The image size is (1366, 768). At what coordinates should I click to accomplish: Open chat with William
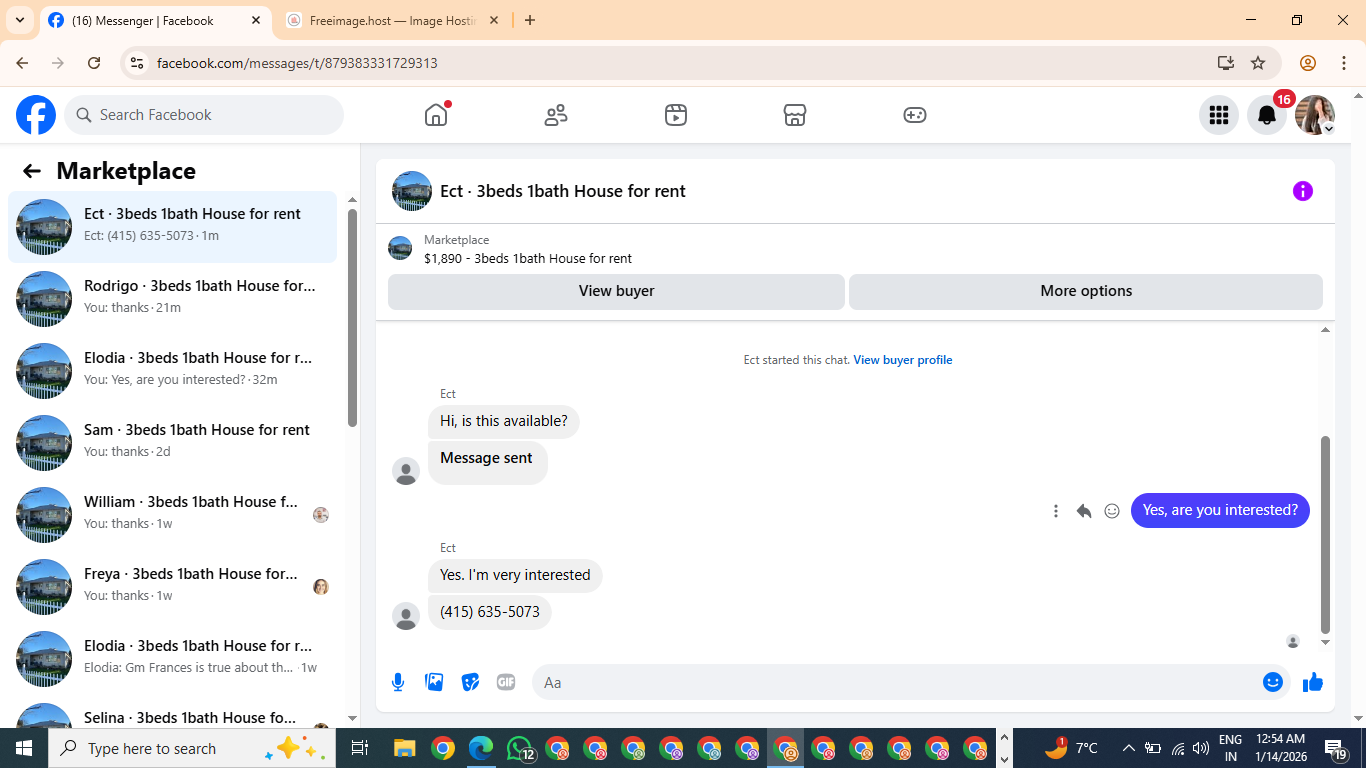point(172,515)
